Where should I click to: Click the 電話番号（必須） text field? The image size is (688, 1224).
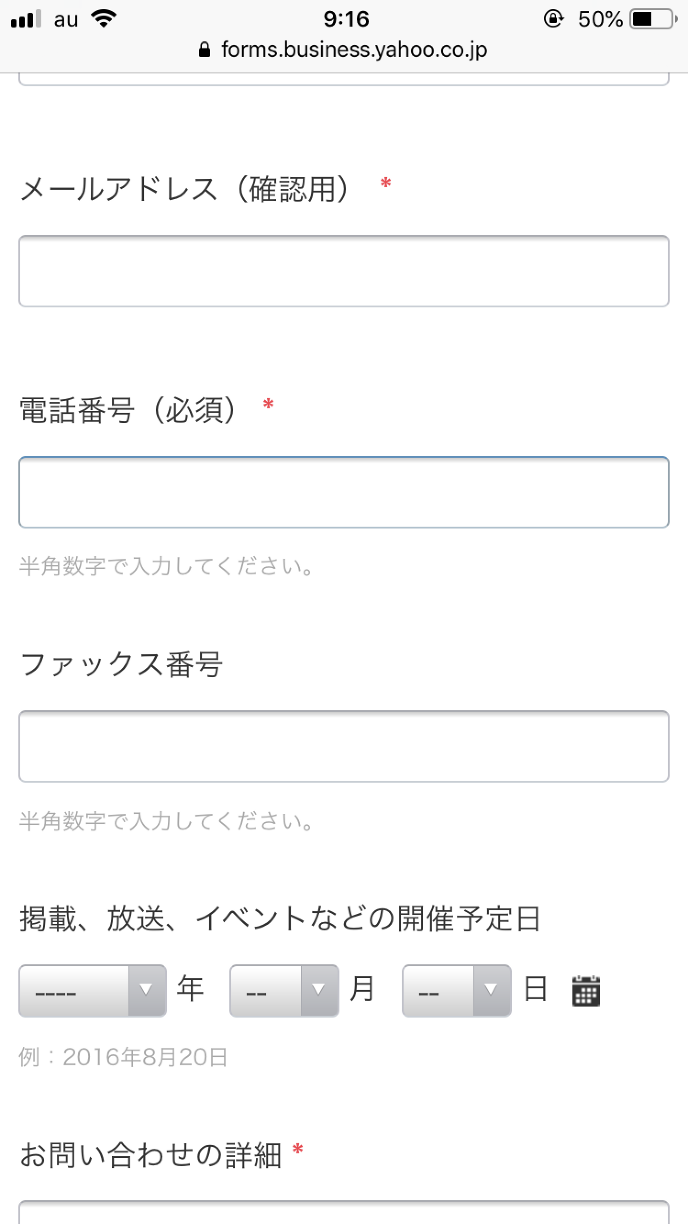(x=343, y=492)
